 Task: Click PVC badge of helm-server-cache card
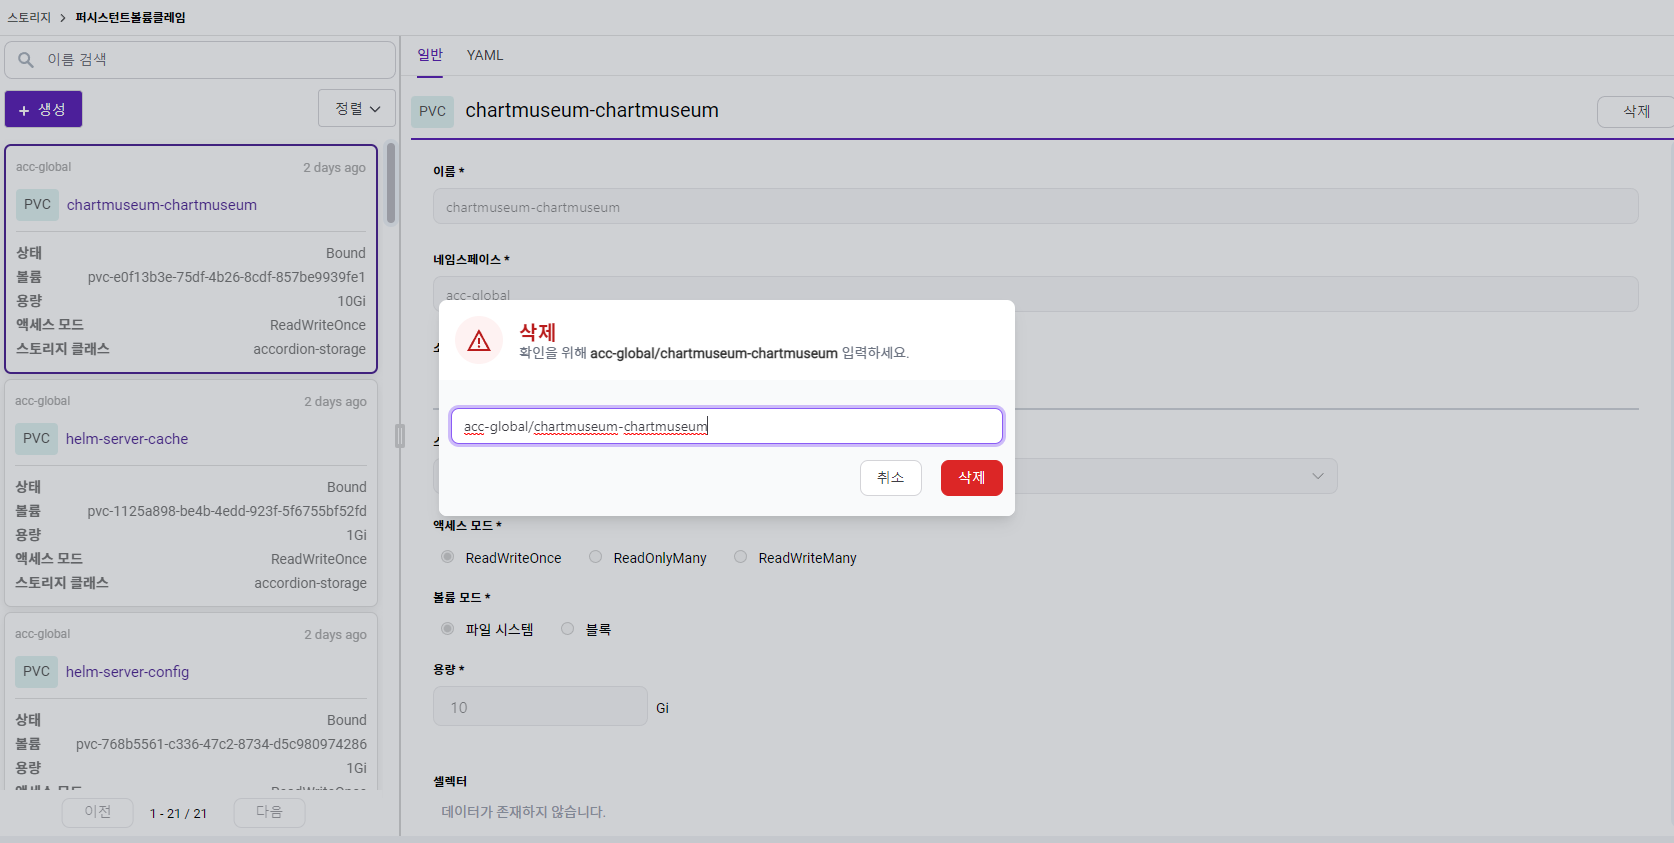[37, 439]
